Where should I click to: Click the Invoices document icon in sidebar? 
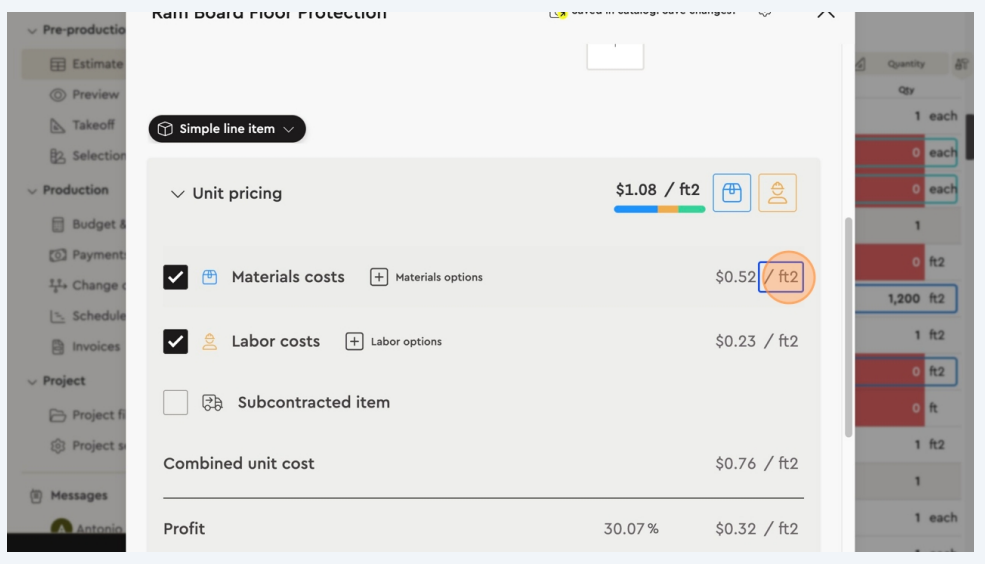[58, 347]
